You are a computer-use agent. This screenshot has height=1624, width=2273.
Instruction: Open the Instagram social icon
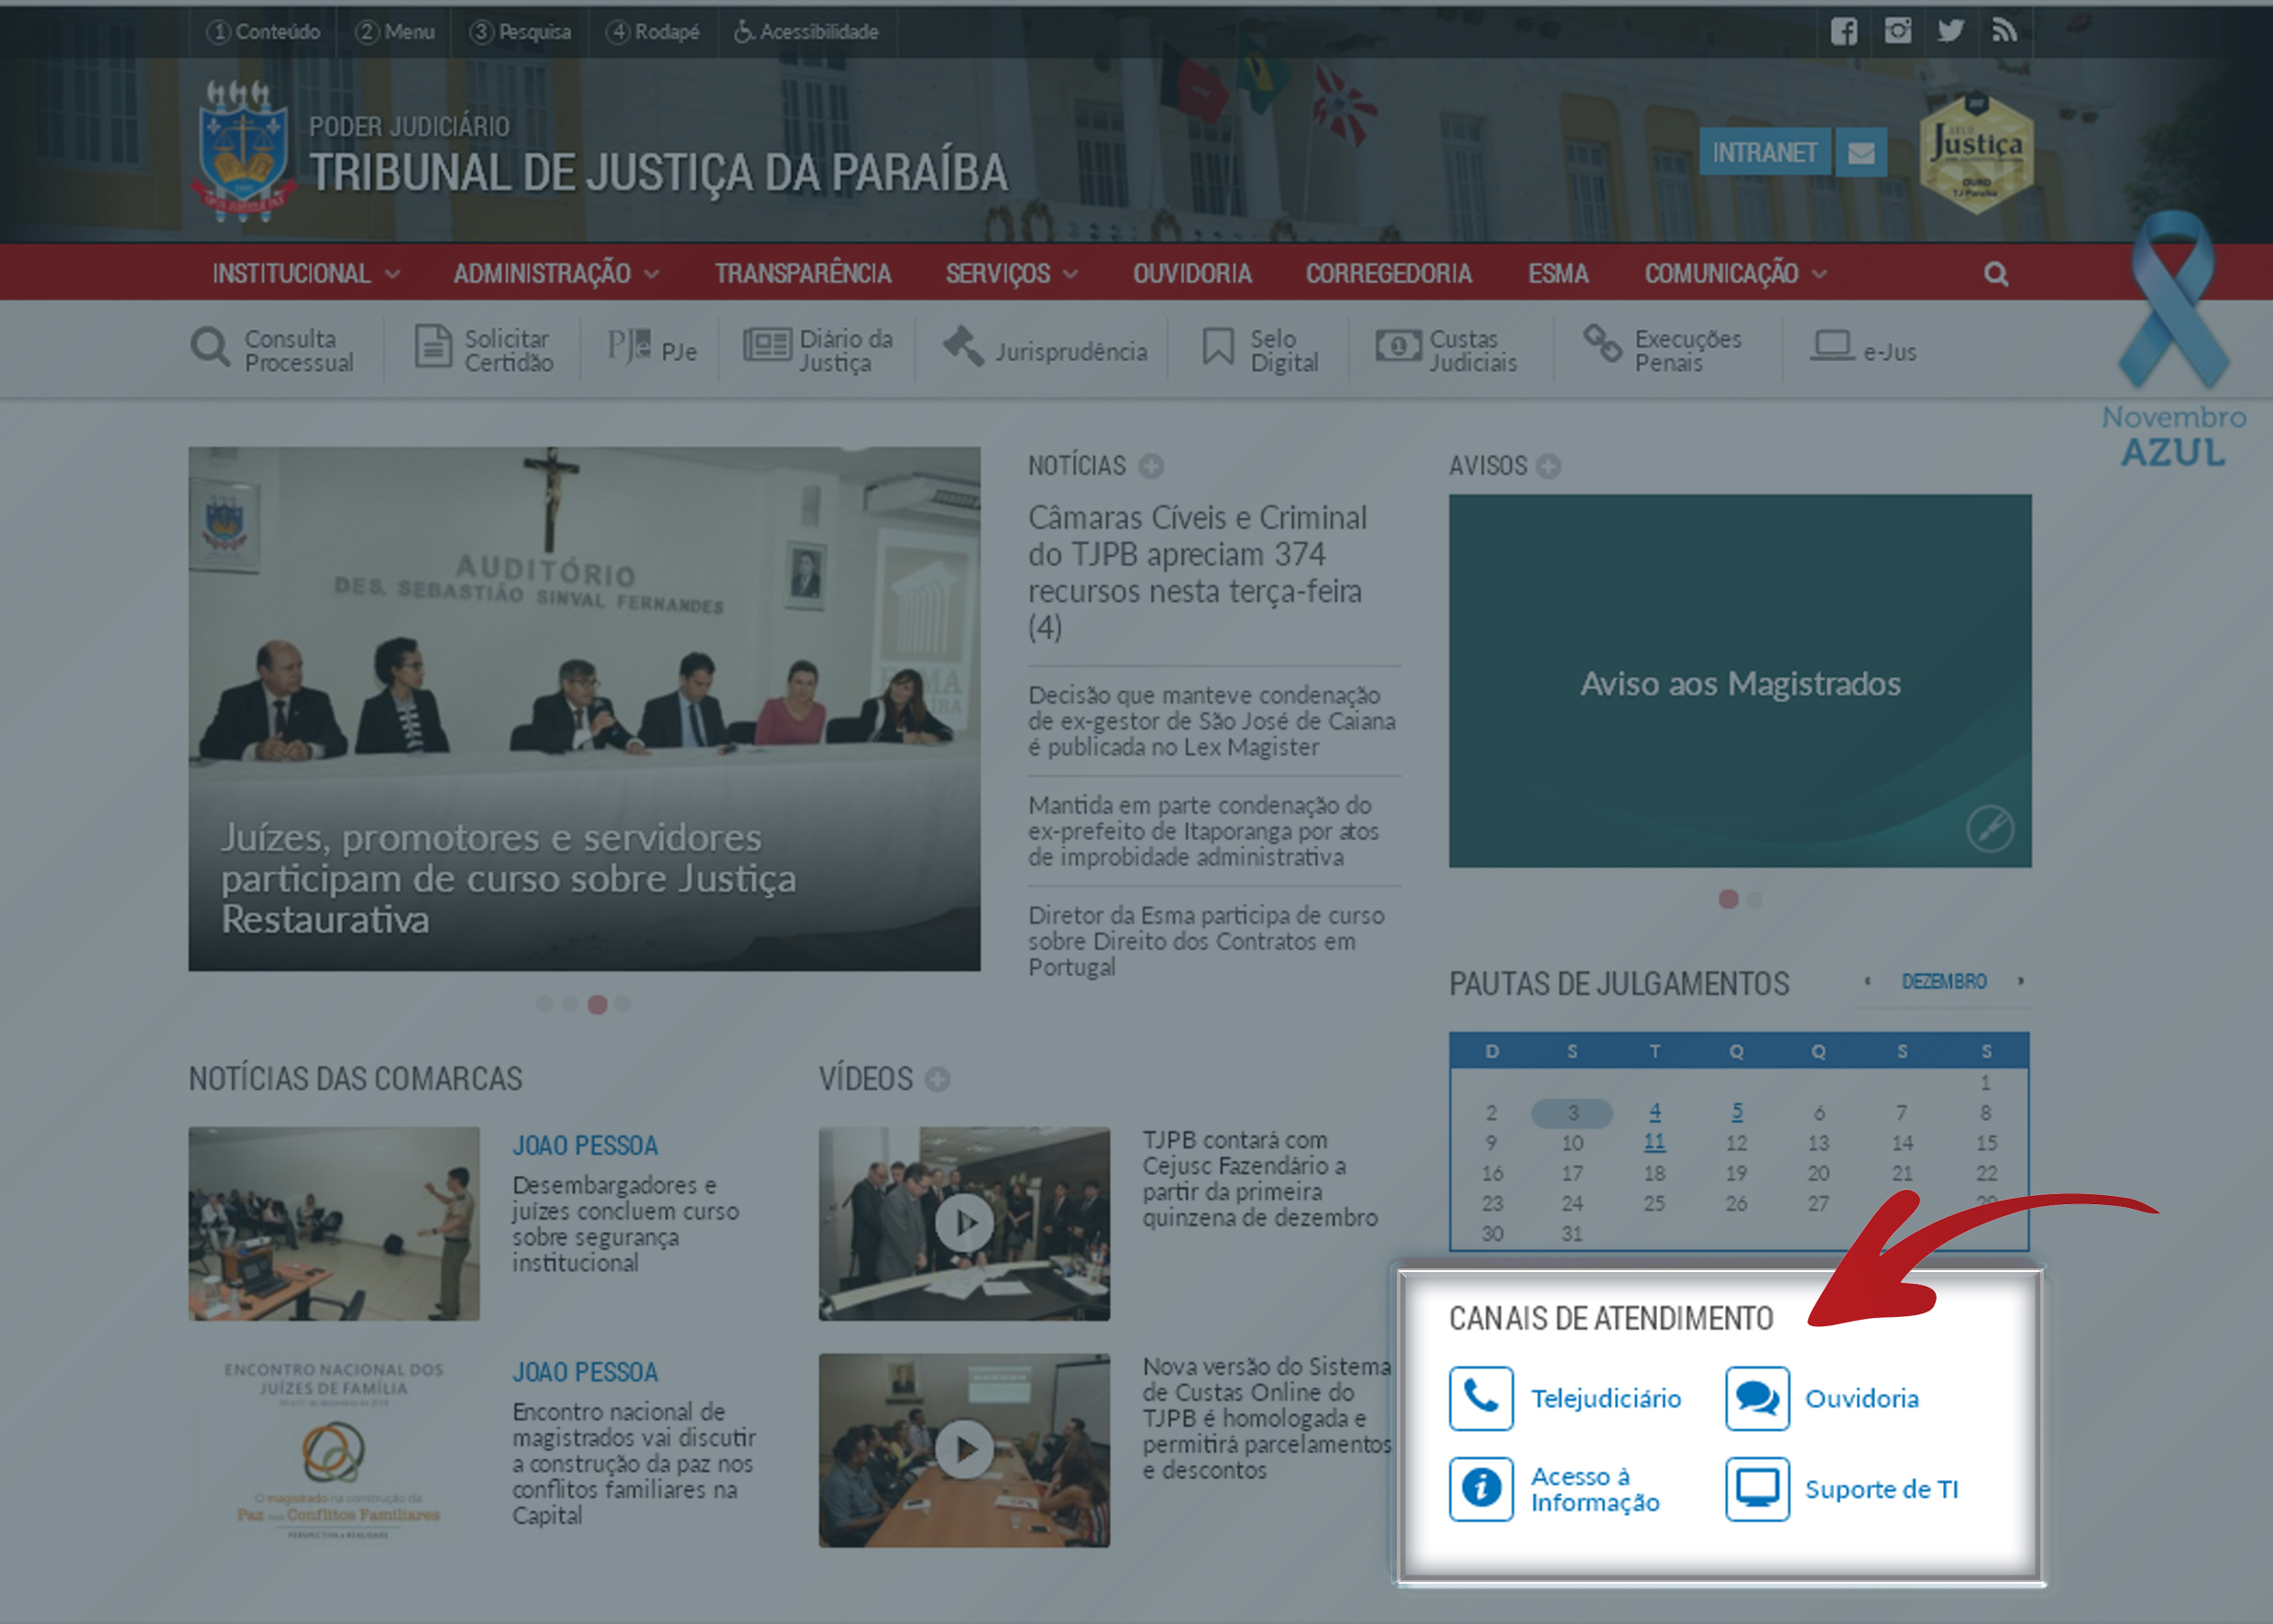tap(1898, 31)
